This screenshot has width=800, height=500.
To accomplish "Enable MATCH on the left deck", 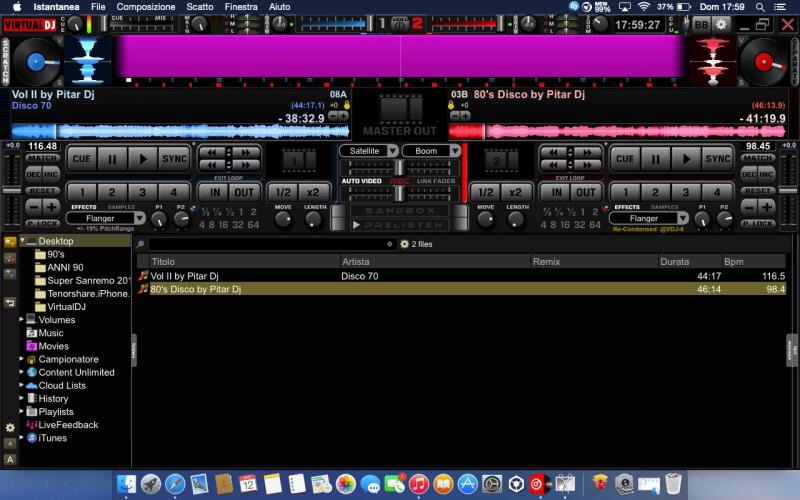I will 42,159.
